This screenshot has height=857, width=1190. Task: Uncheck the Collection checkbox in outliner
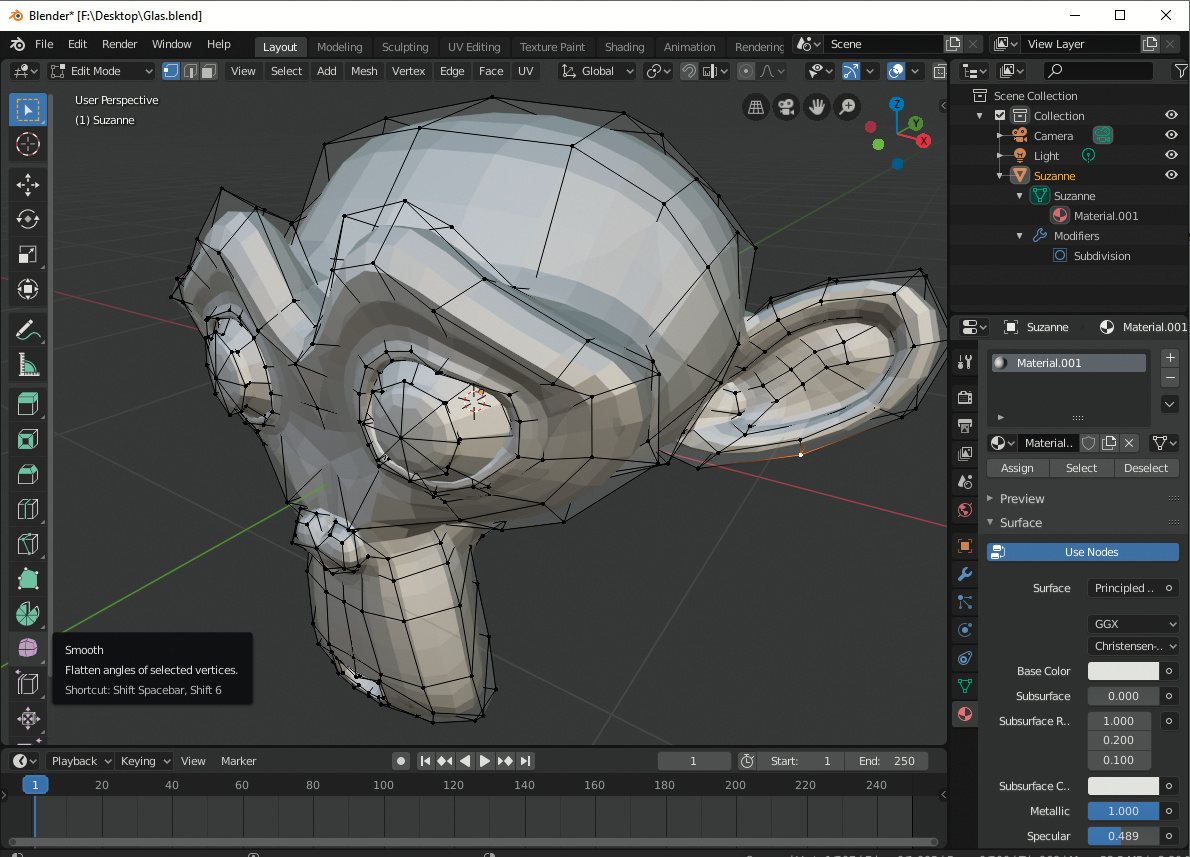tap(1000, 116)
